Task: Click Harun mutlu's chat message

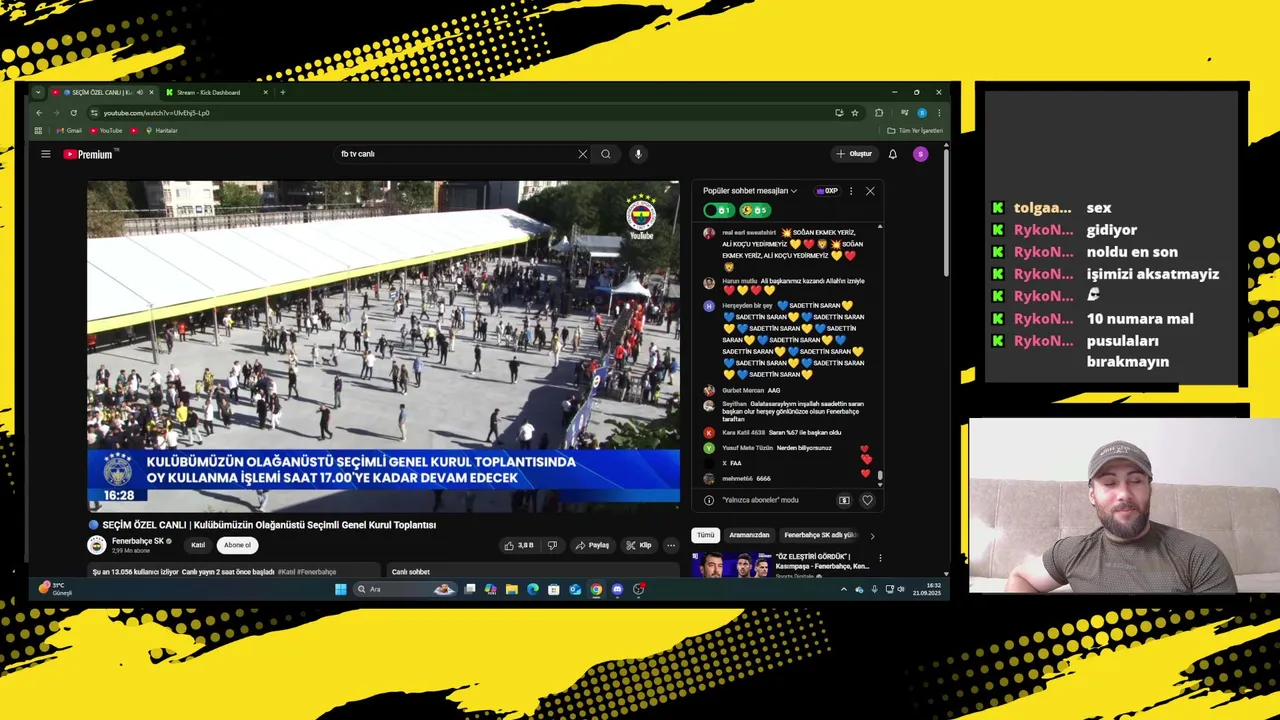Action: tap(793, 286)
